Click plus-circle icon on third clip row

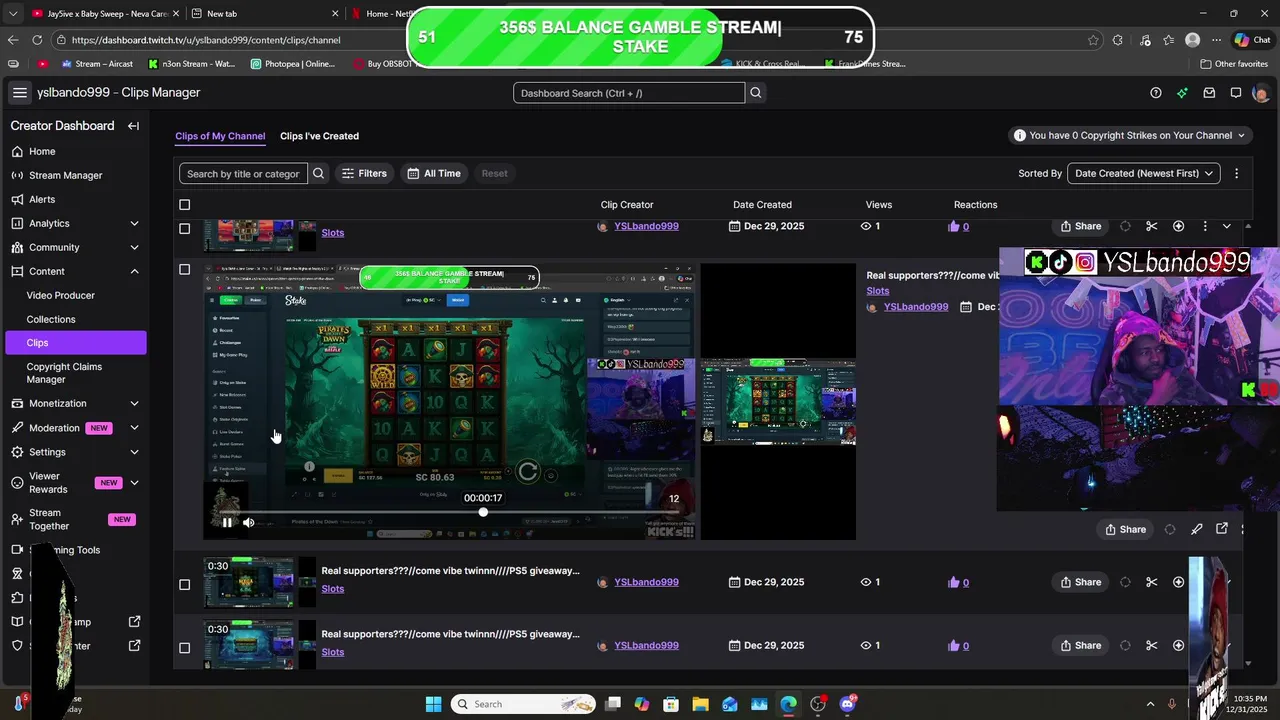point(1178,582)
